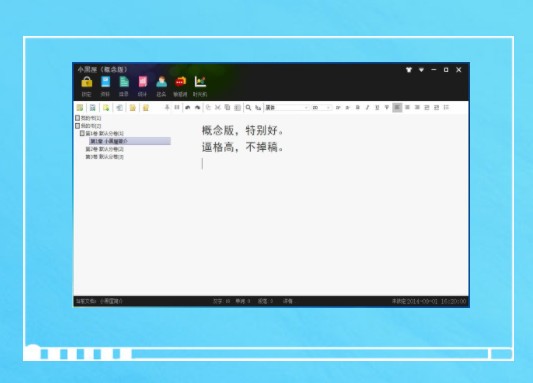Screen dimensions: 533x383
Task: Click the magnifier search icon in toolbar
Action: tap(248, 108)
